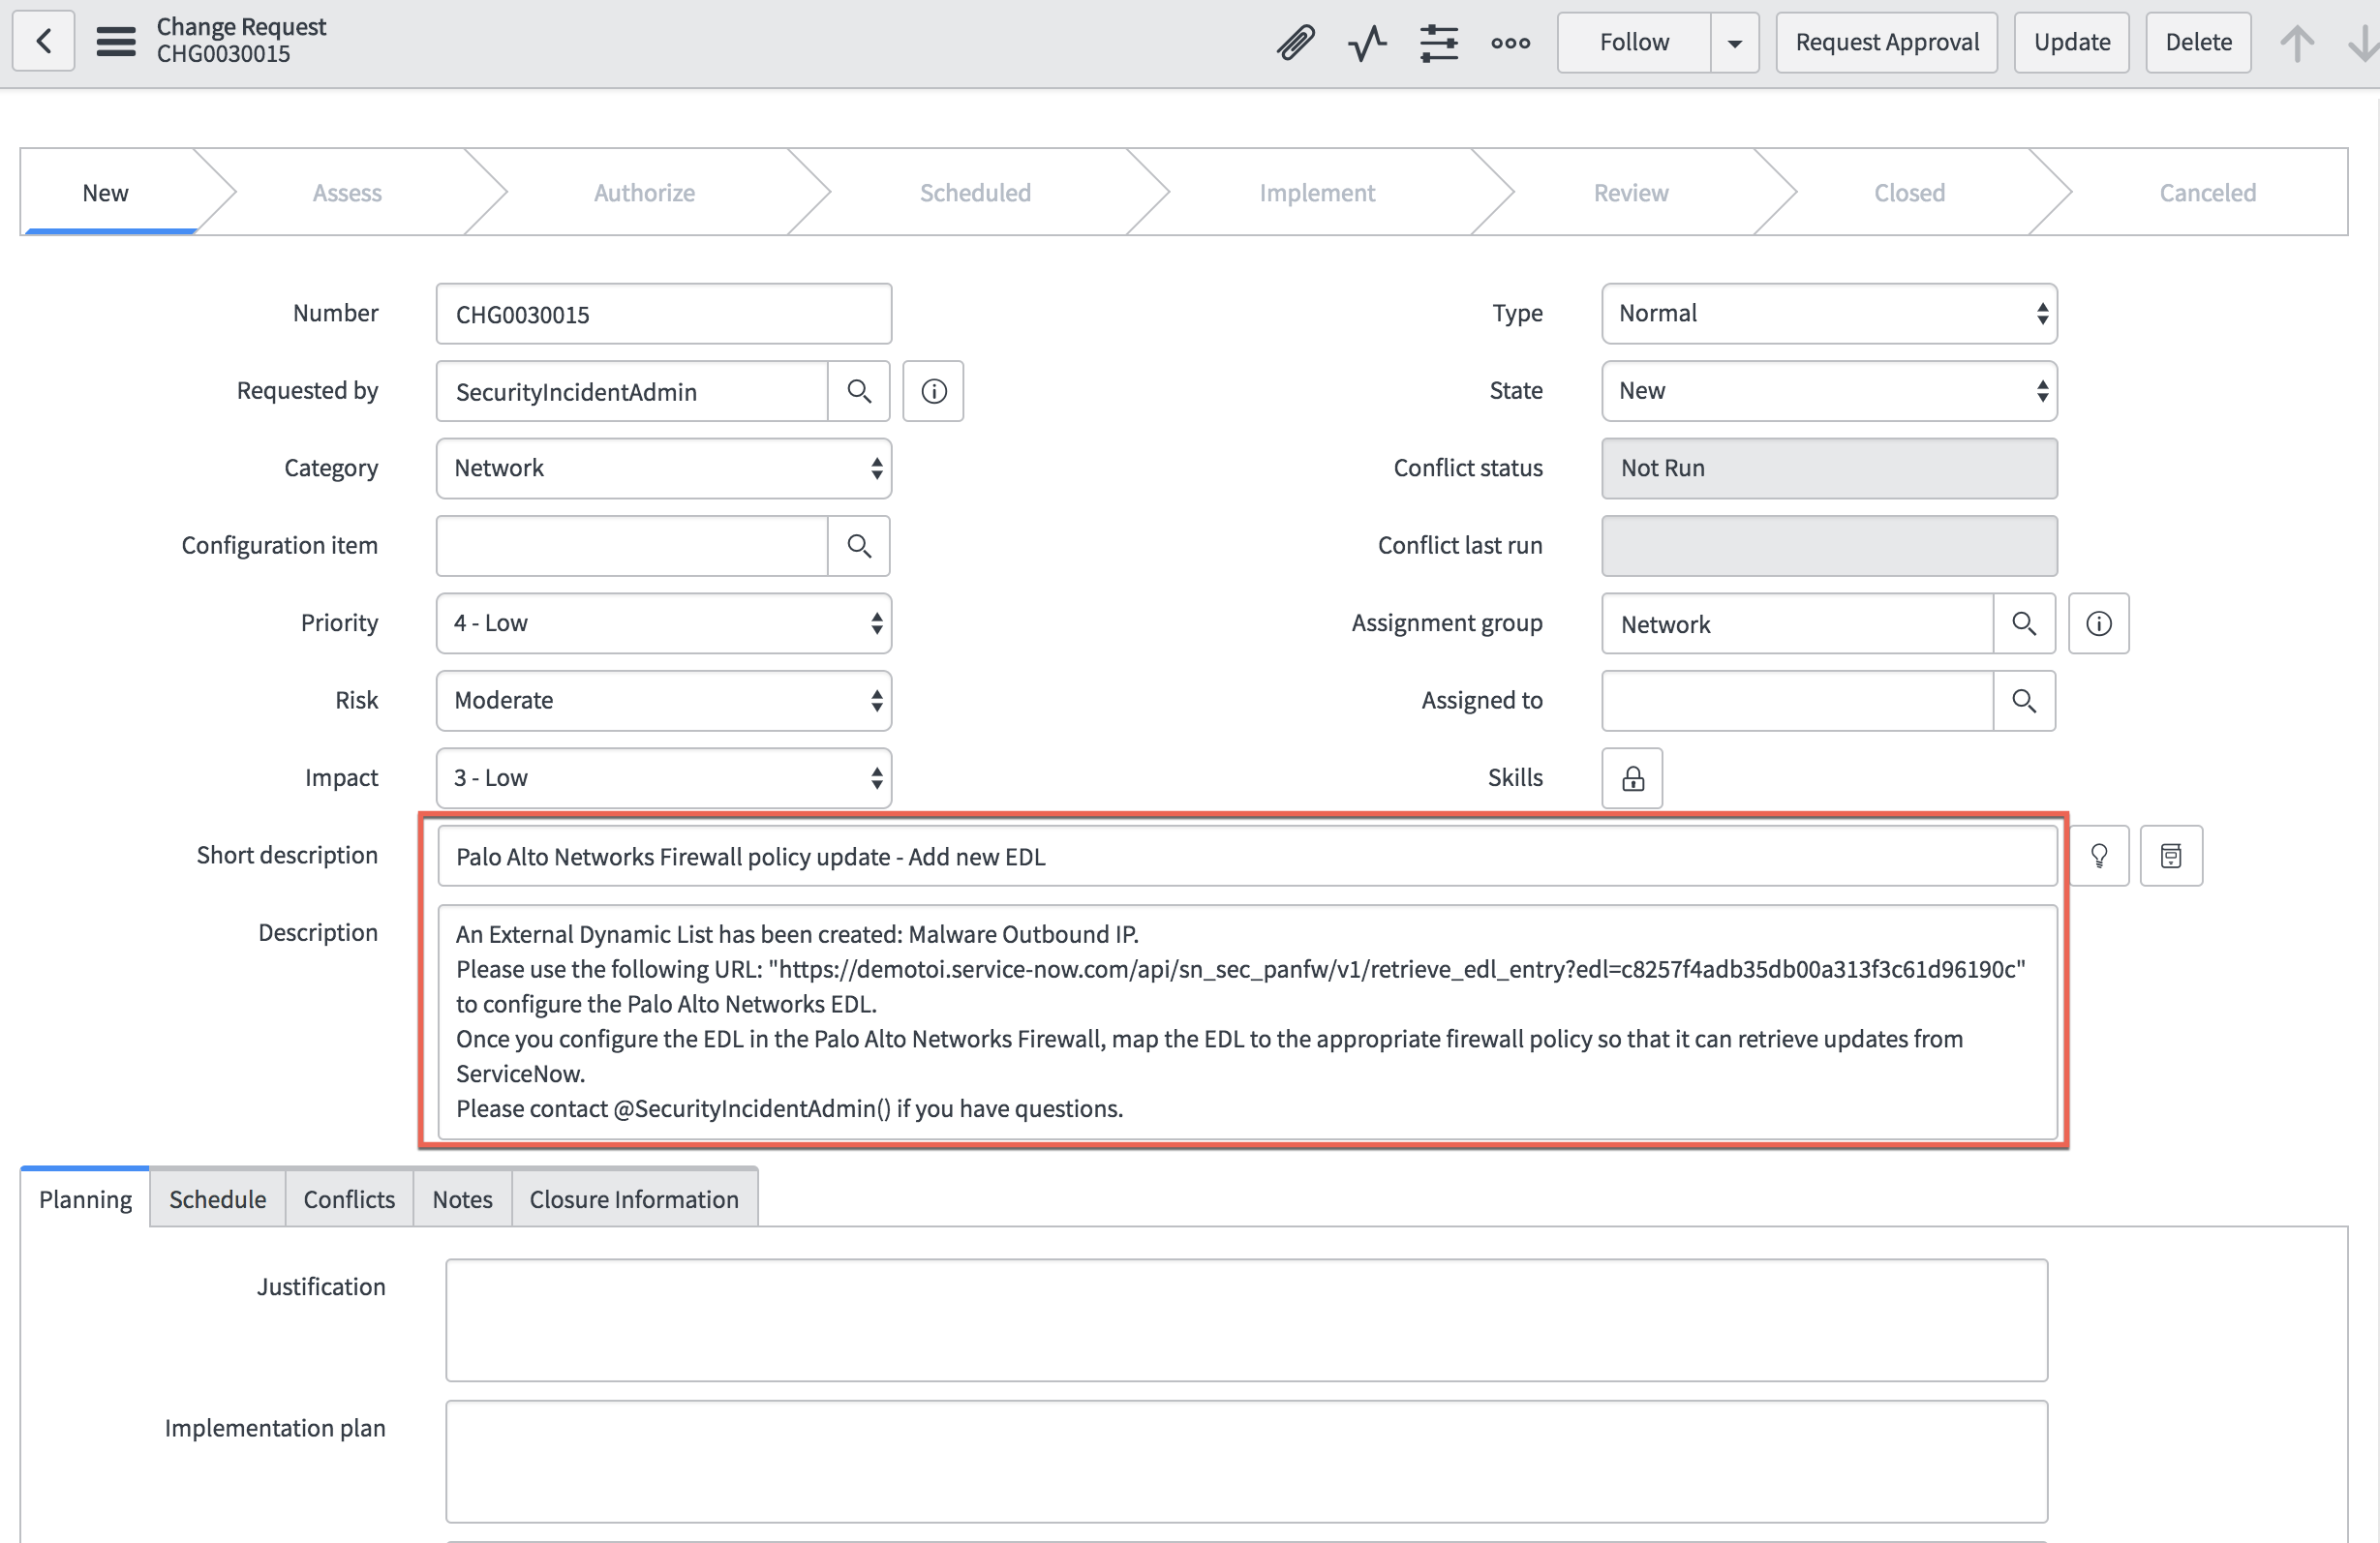Open the Category dropdown
Screen dimensions: 2380x1543
click(x=664, y=469)
